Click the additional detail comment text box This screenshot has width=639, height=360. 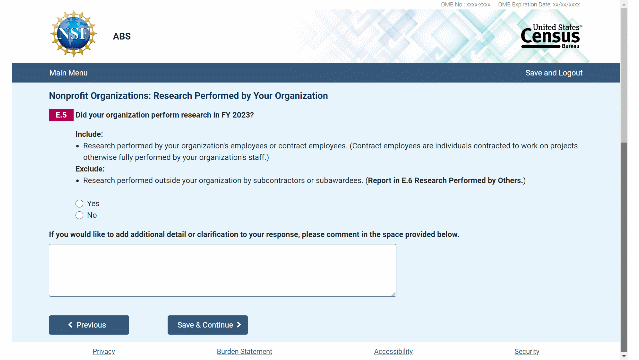pyautogui.click(x=222, y=270)
